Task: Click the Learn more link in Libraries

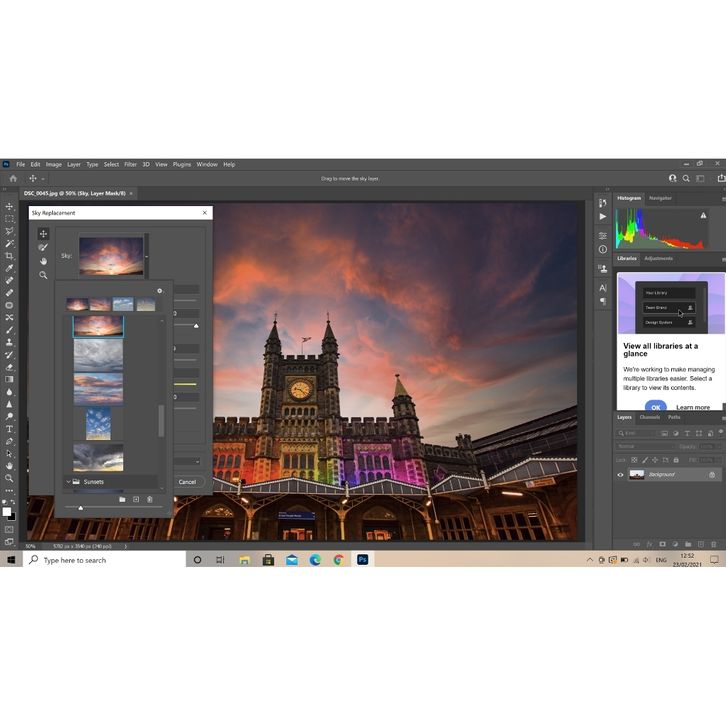Action: 692,407
